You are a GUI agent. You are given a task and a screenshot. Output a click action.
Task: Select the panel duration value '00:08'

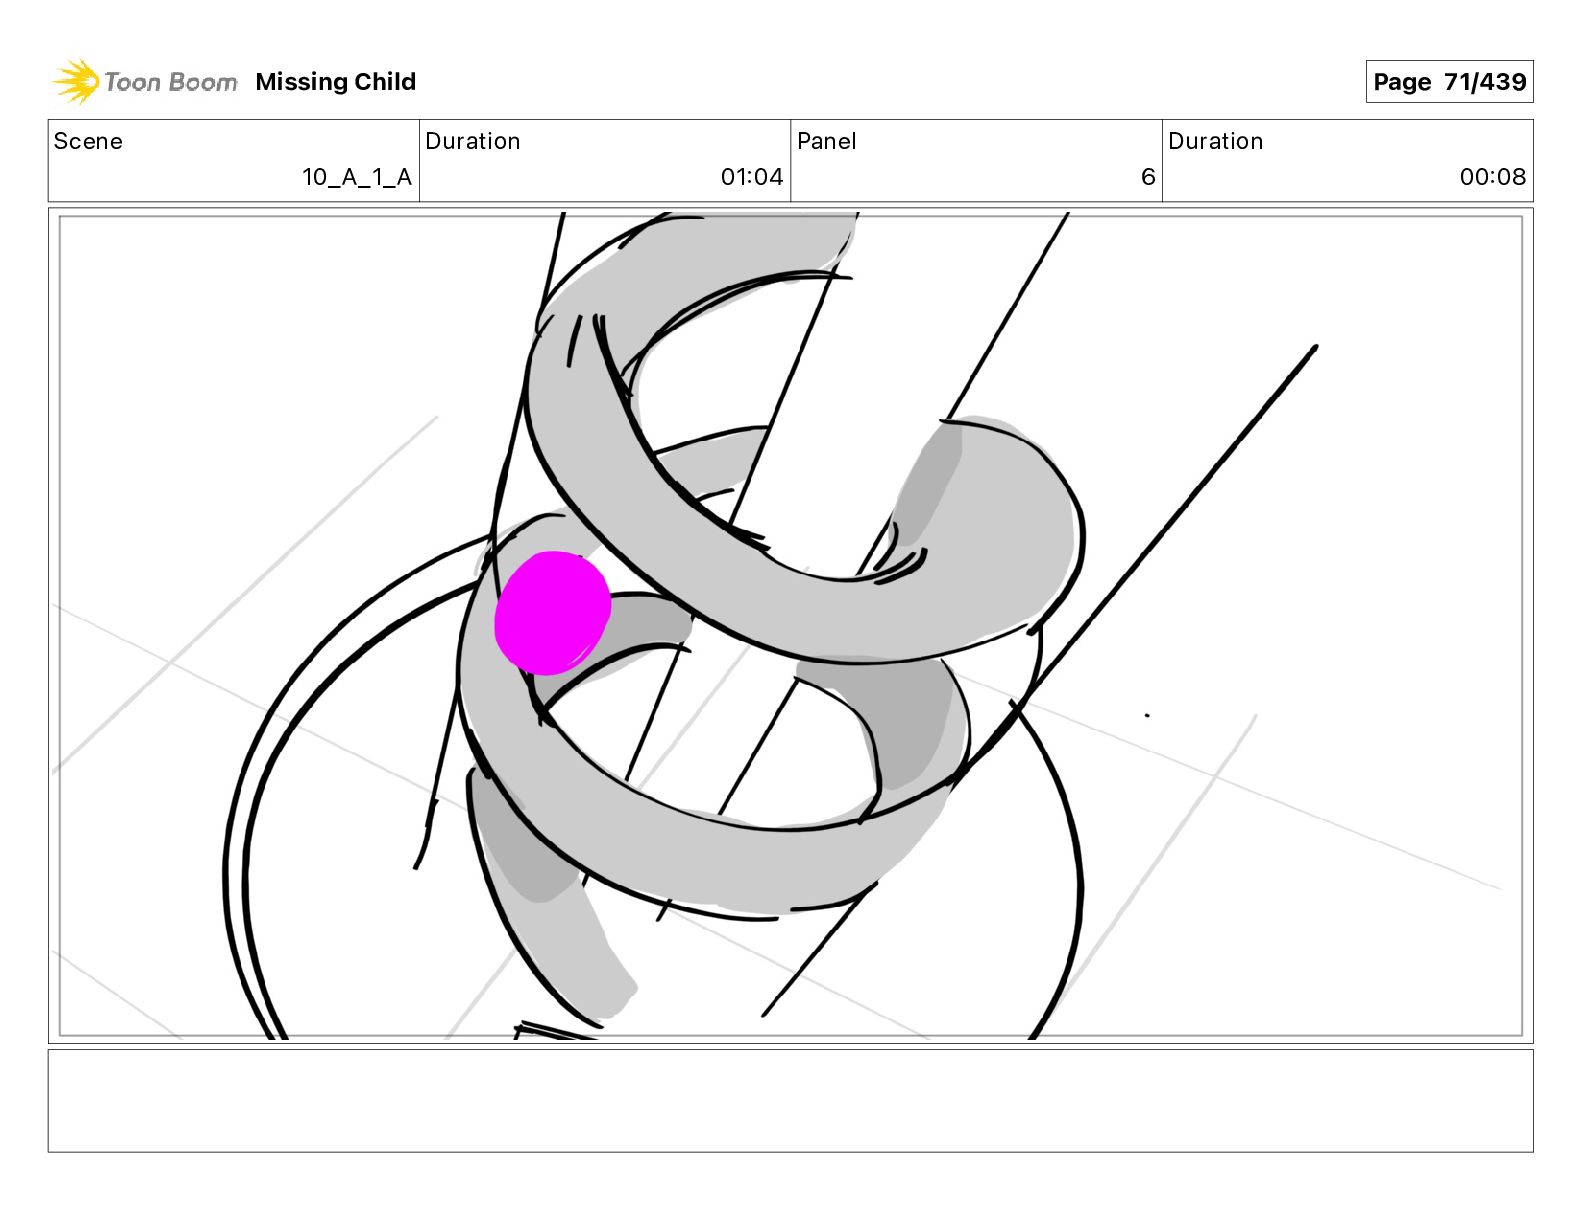[x=1493, y=177]
